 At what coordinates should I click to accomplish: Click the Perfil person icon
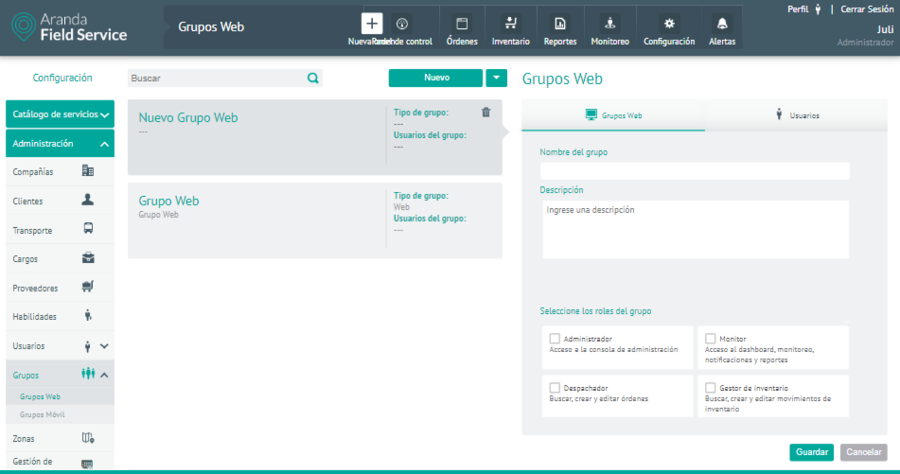click(x=817, y=9)
